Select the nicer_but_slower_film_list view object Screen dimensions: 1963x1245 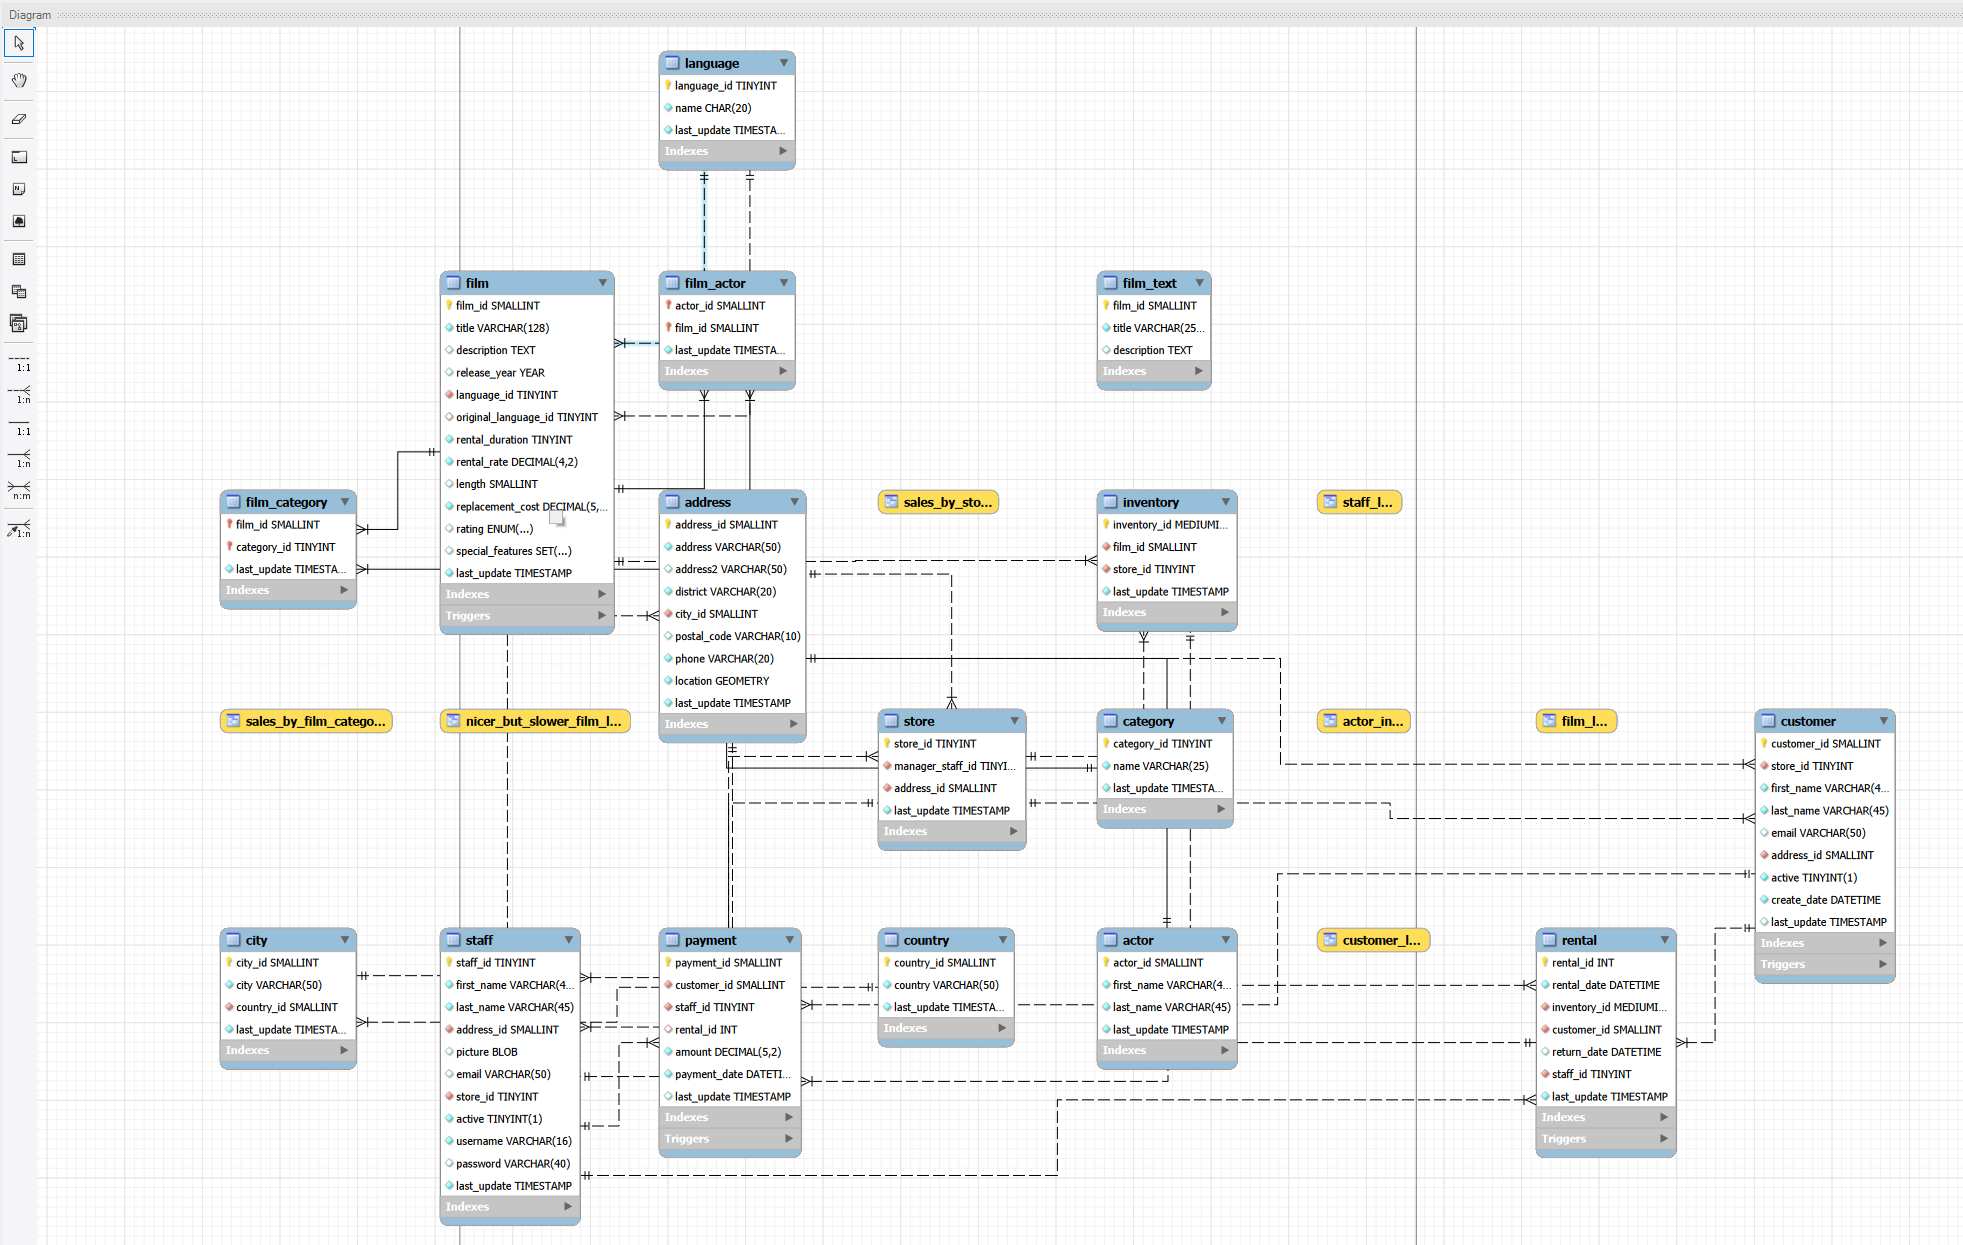535,720
